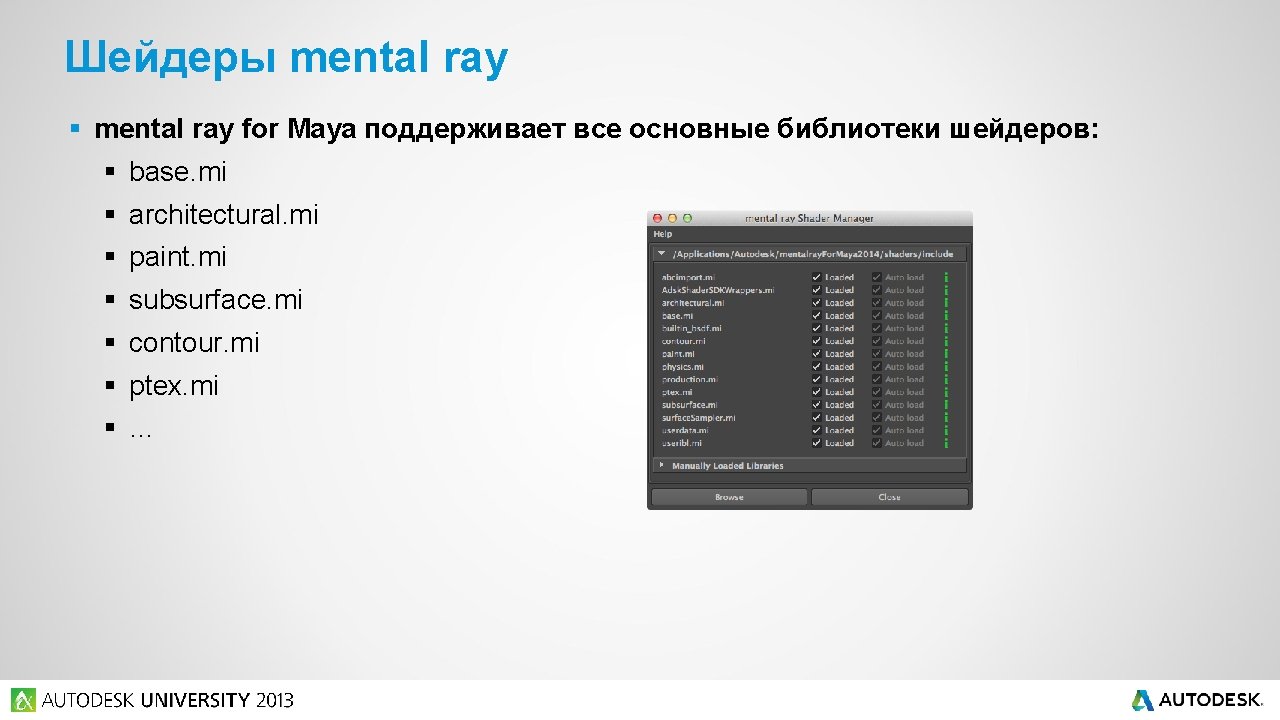Click the red close window button
This screenshot has width=1280, height=720.
click(657, 218)
